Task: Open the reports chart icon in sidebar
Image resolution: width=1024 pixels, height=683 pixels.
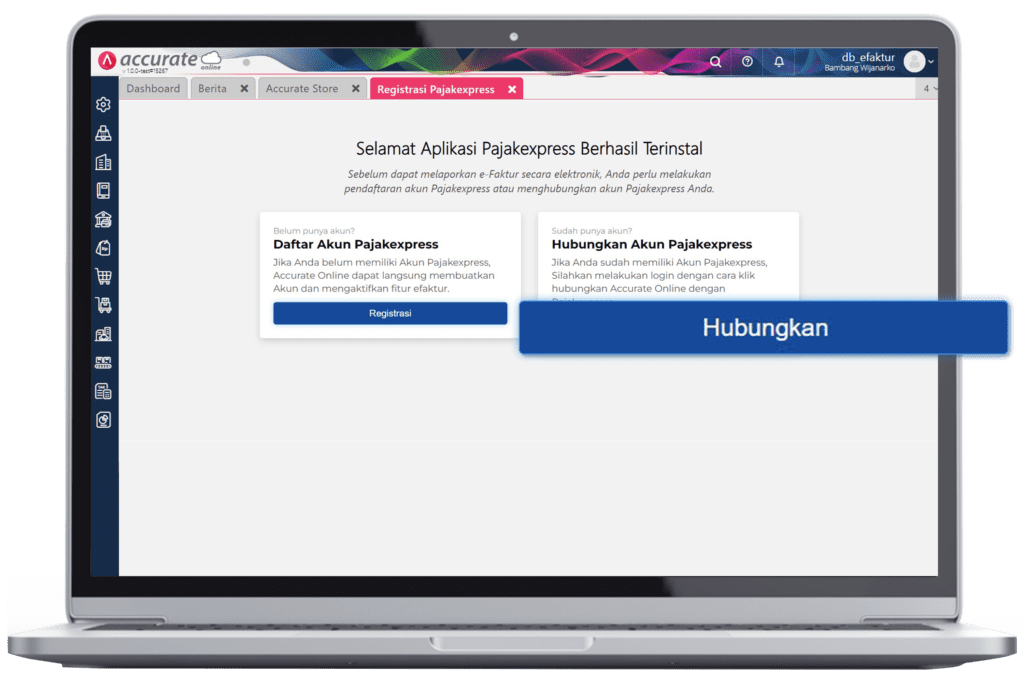Action: pos(103,420)
